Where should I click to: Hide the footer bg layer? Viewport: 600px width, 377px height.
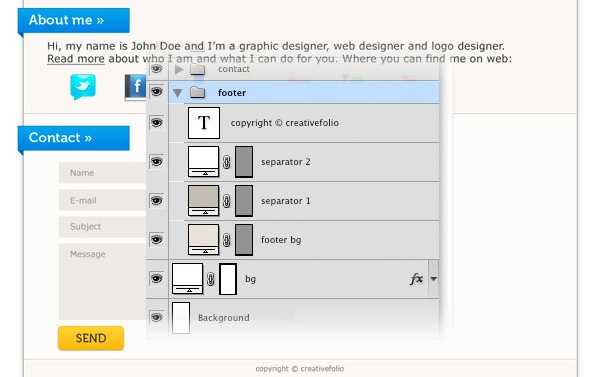tap(157, 240)
